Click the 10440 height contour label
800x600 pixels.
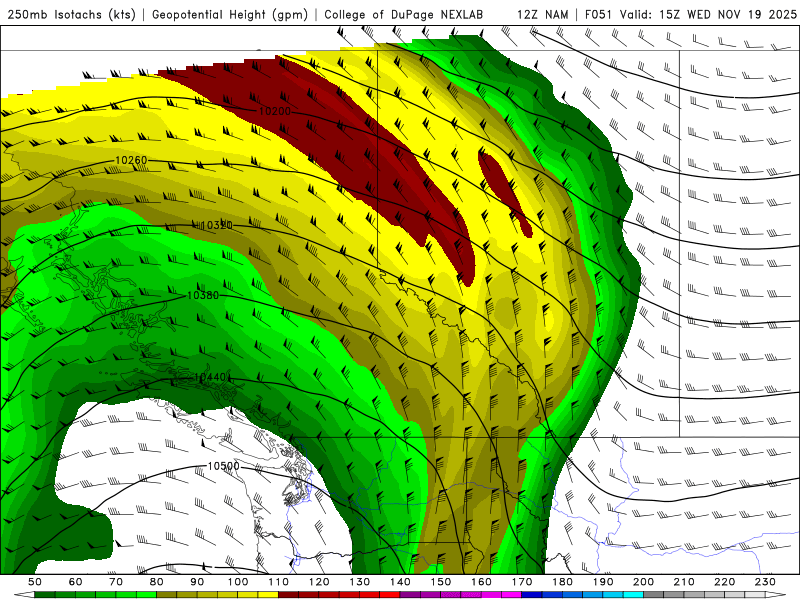(210, 377)
